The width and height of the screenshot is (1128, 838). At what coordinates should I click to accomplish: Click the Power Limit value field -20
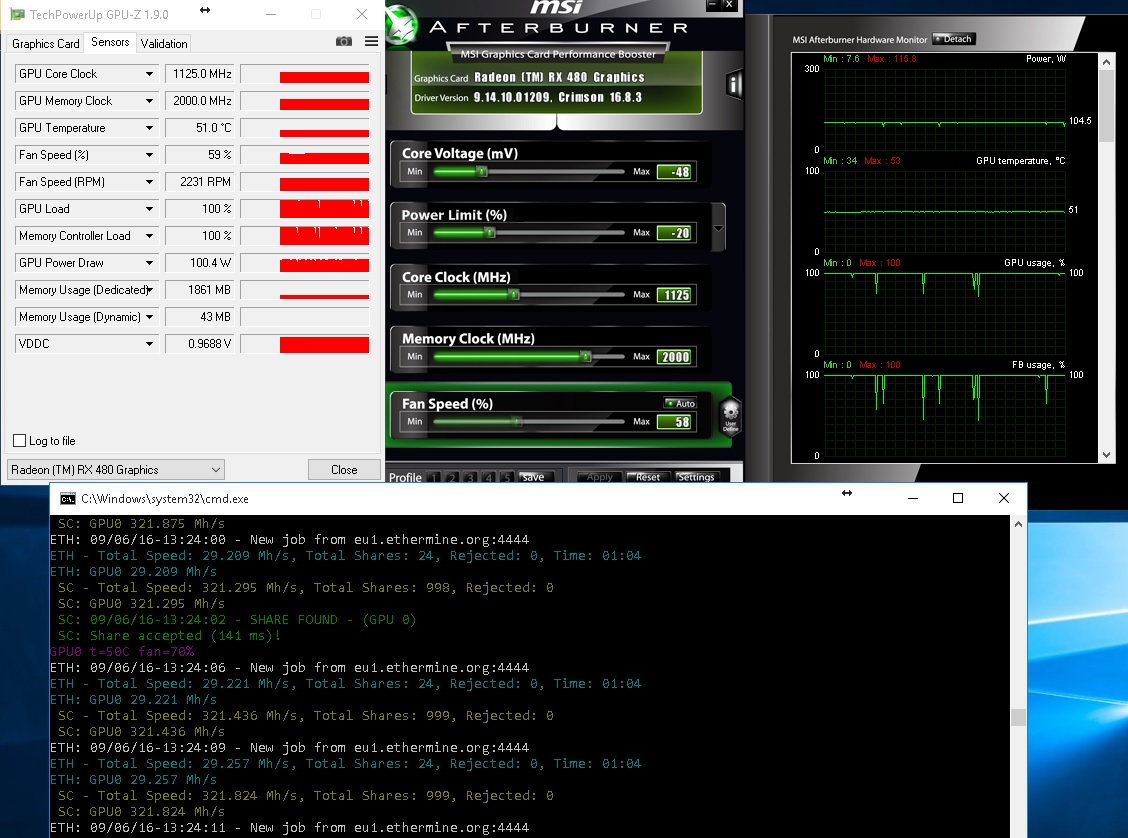coord(676,233)
